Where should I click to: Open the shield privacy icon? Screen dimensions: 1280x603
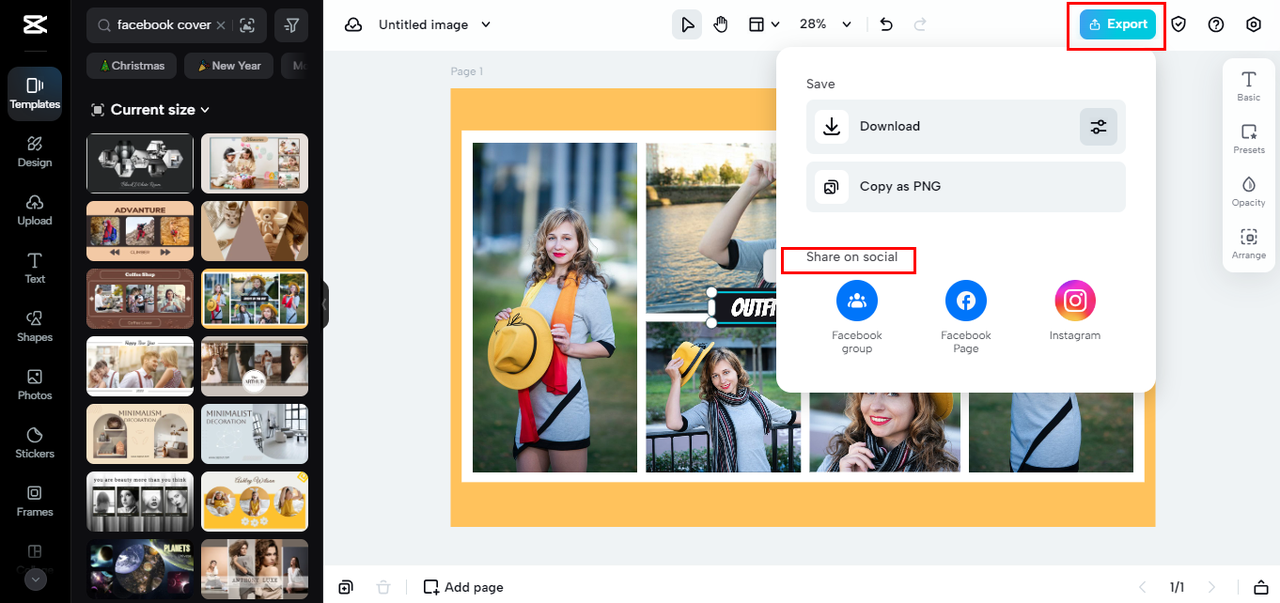(1179, 25)
